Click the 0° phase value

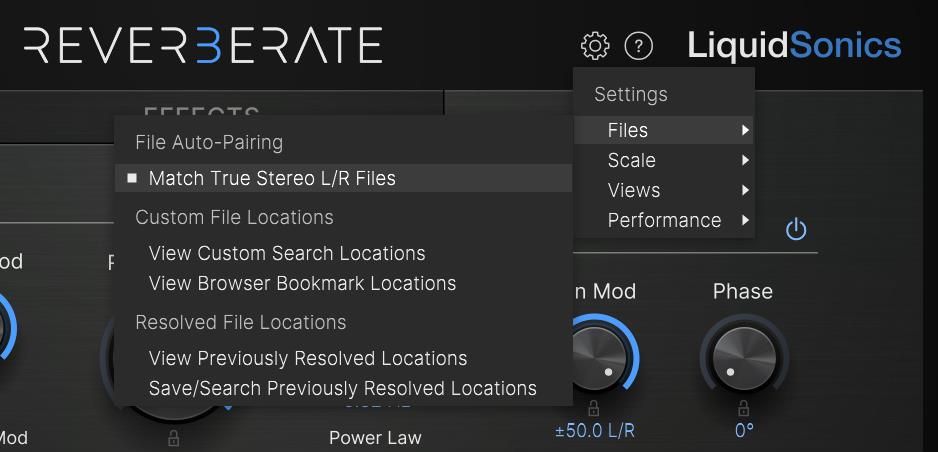pyautogui.click(x=744, y=430)
